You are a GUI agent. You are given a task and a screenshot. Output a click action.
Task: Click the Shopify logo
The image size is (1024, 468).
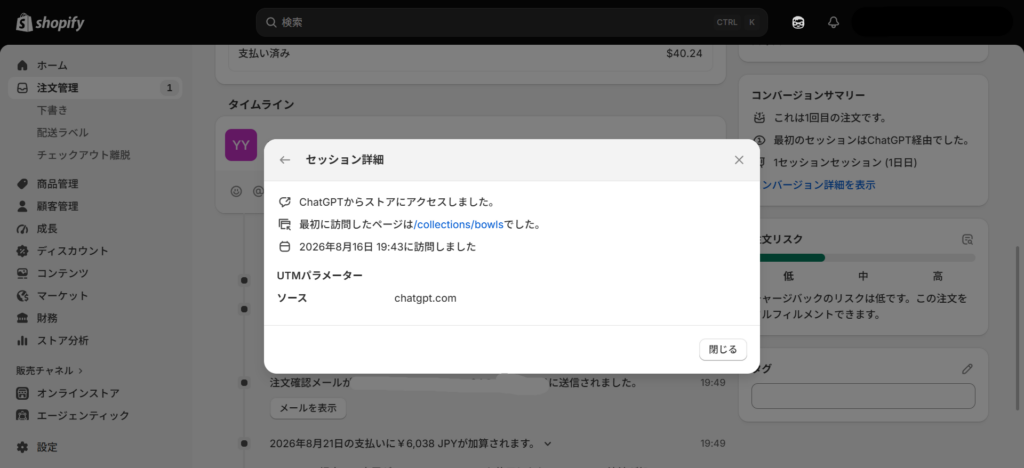point(50,23)
